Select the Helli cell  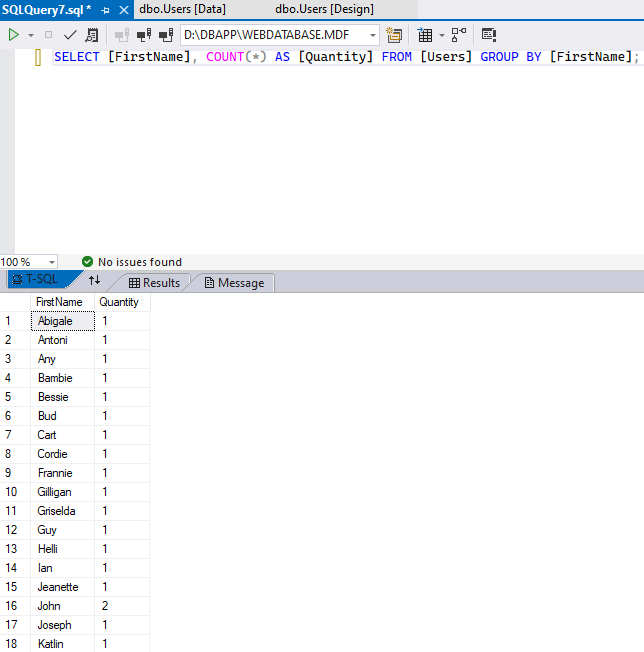tap(63, 549)
